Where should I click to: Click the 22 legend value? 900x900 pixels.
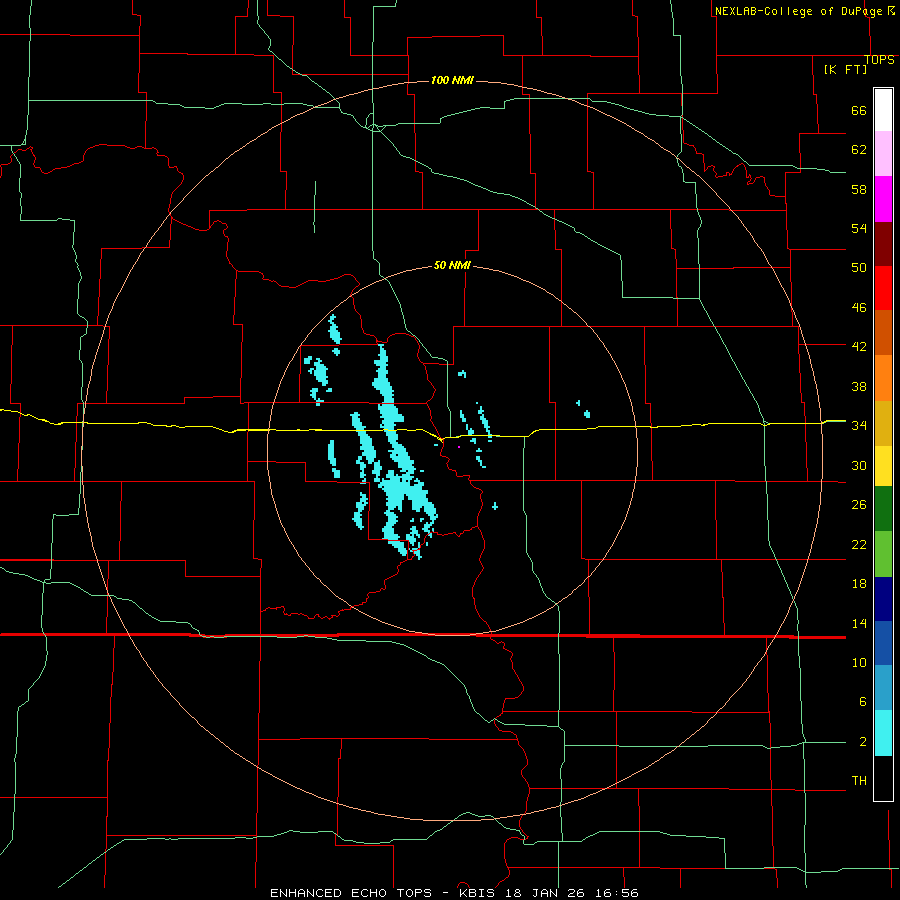(x=859, y=544)
